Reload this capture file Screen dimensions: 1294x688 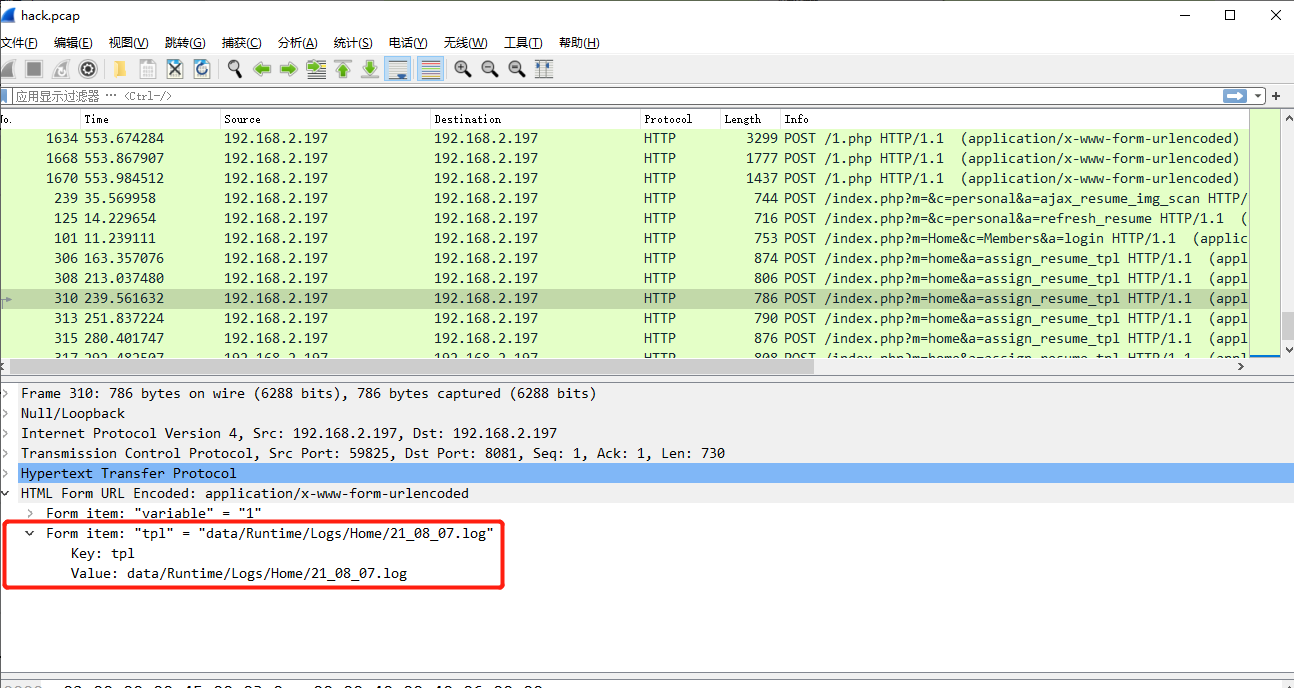[202, 69]
